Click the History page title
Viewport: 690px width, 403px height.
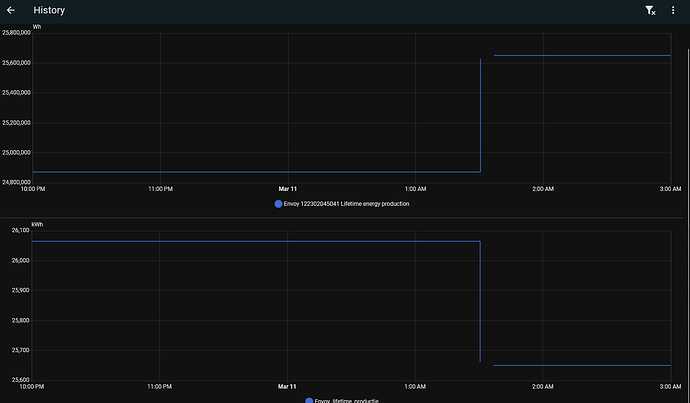49,10
